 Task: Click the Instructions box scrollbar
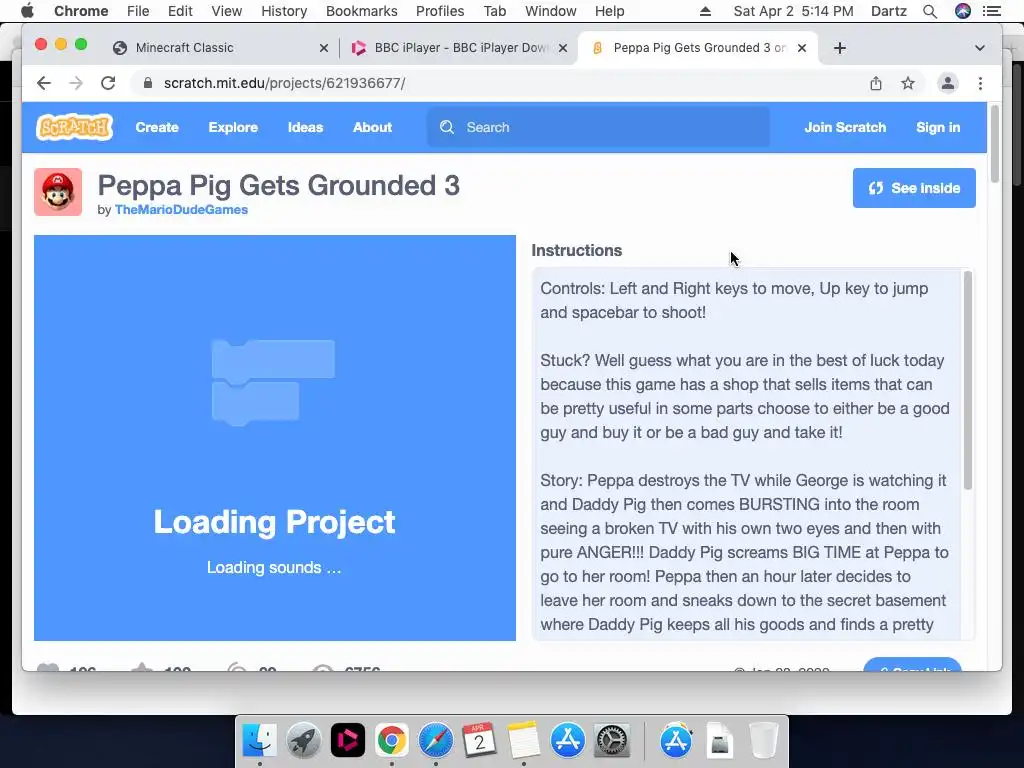click(x=968, y=380)
